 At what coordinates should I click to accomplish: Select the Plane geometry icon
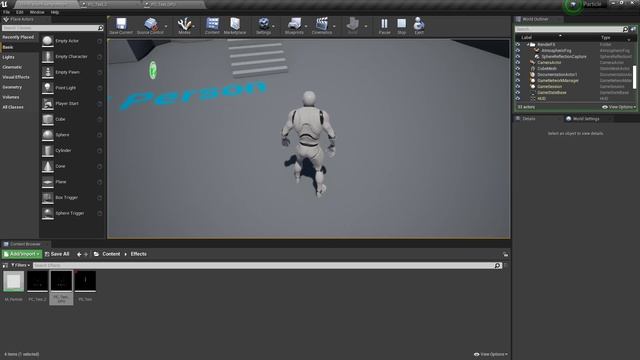tap(48, 182)
